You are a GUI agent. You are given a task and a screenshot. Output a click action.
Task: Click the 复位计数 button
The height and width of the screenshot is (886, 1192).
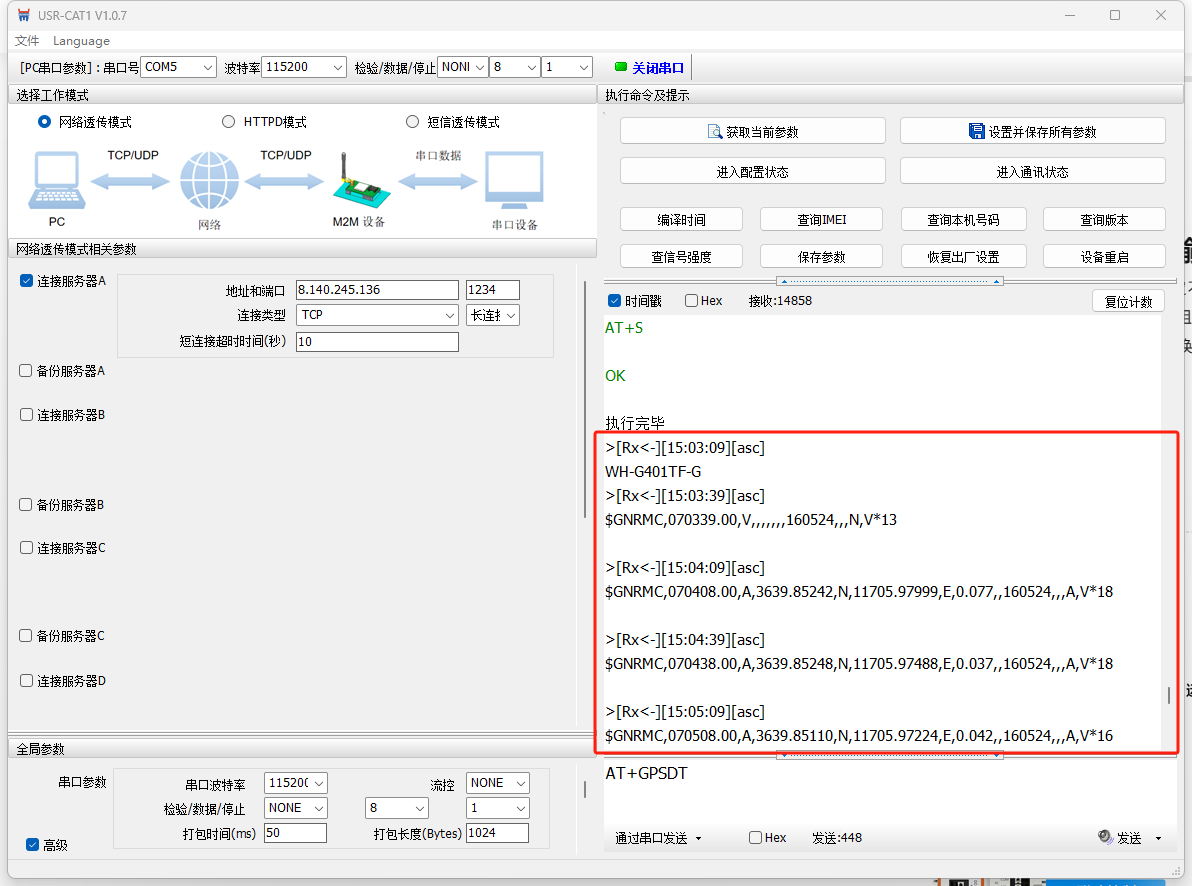point(1128,301)
